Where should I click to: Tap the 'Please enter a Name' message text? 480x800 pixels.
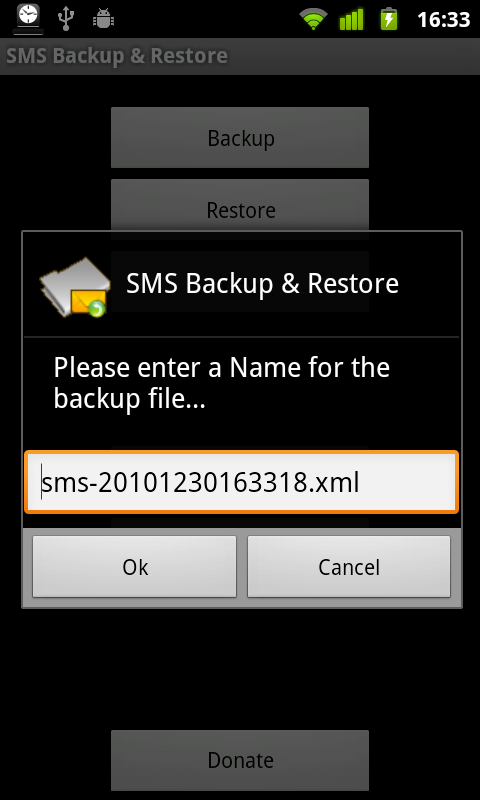tap(222, 383)
